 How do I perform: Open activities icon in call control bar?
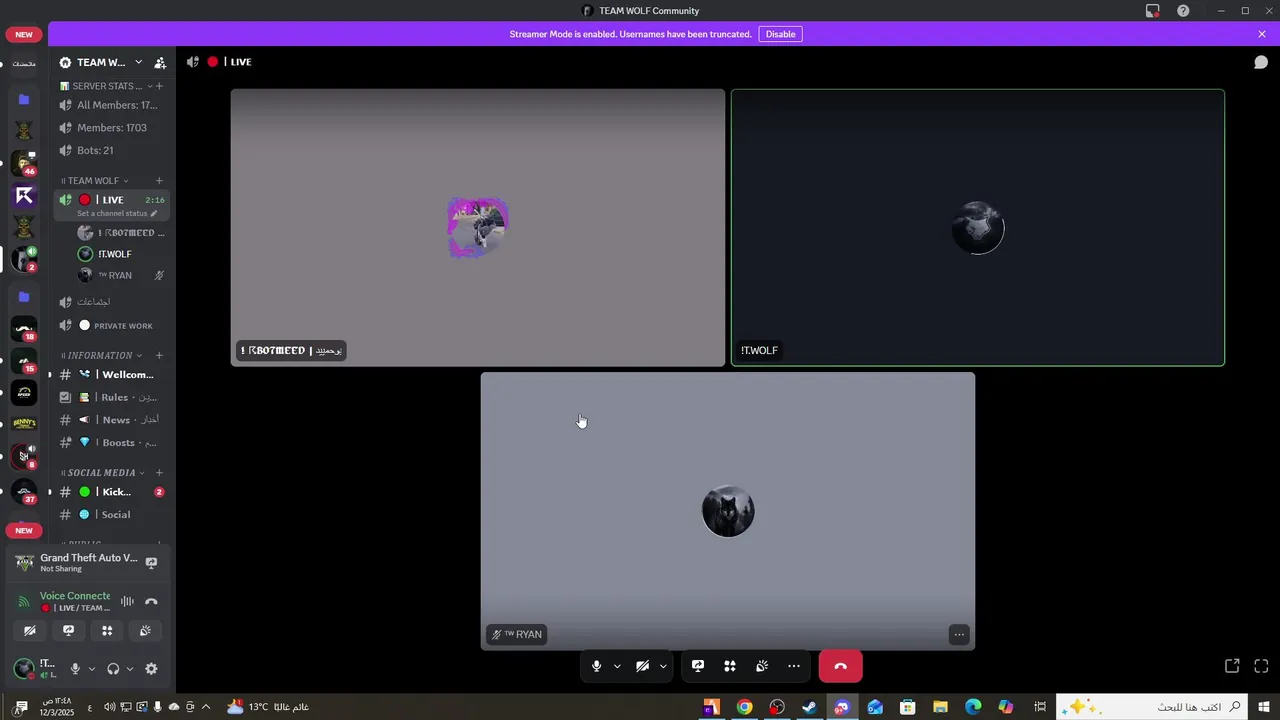tap(730, 666)
